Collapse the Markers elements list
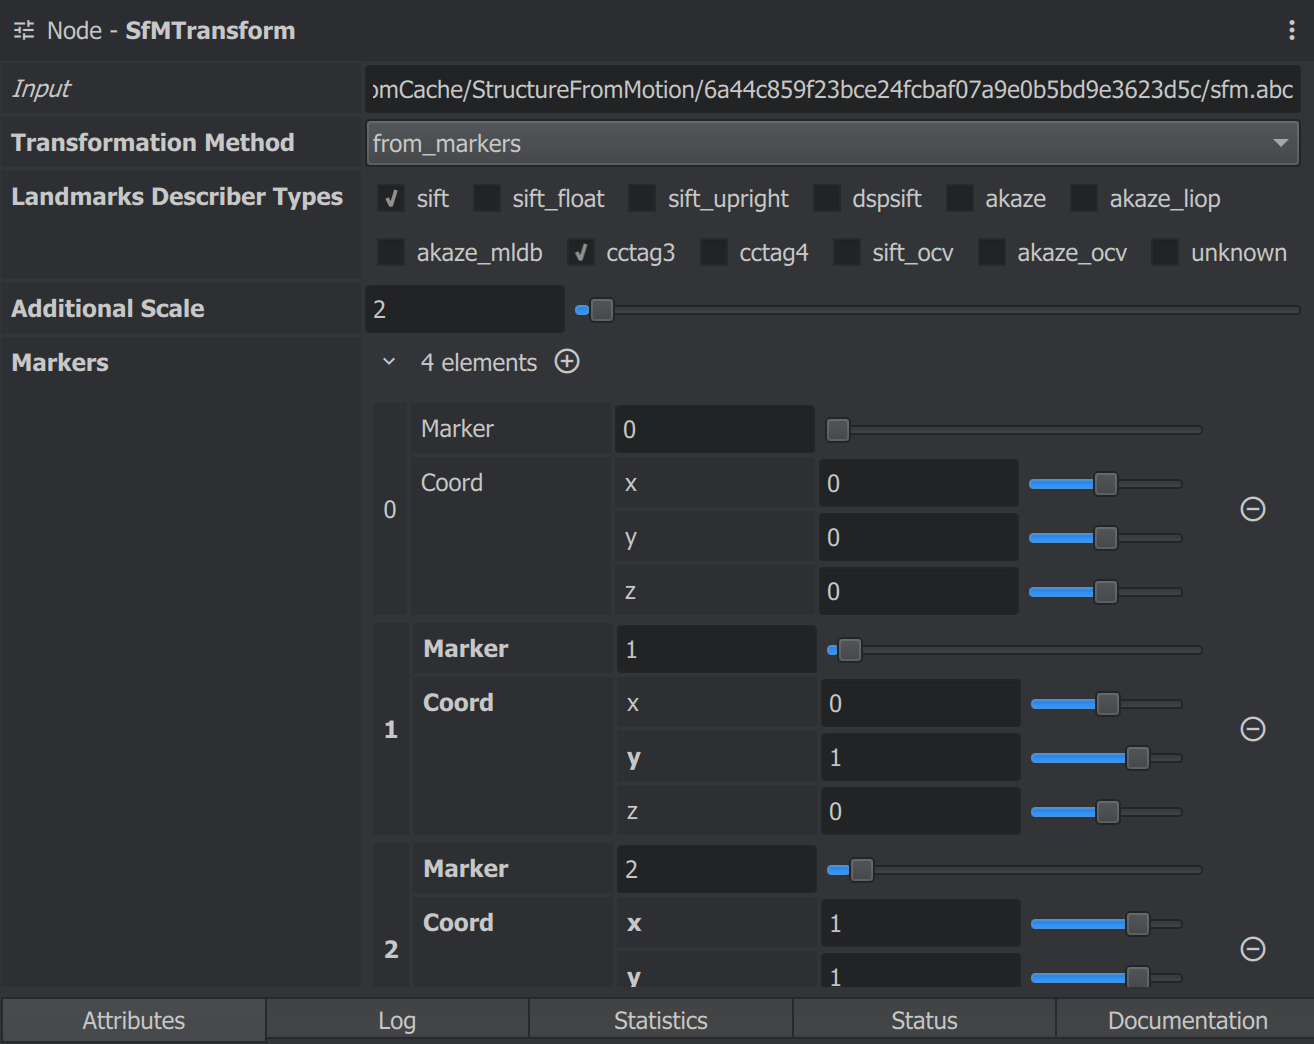The image size is (1314, 1044). click(389, 362)
